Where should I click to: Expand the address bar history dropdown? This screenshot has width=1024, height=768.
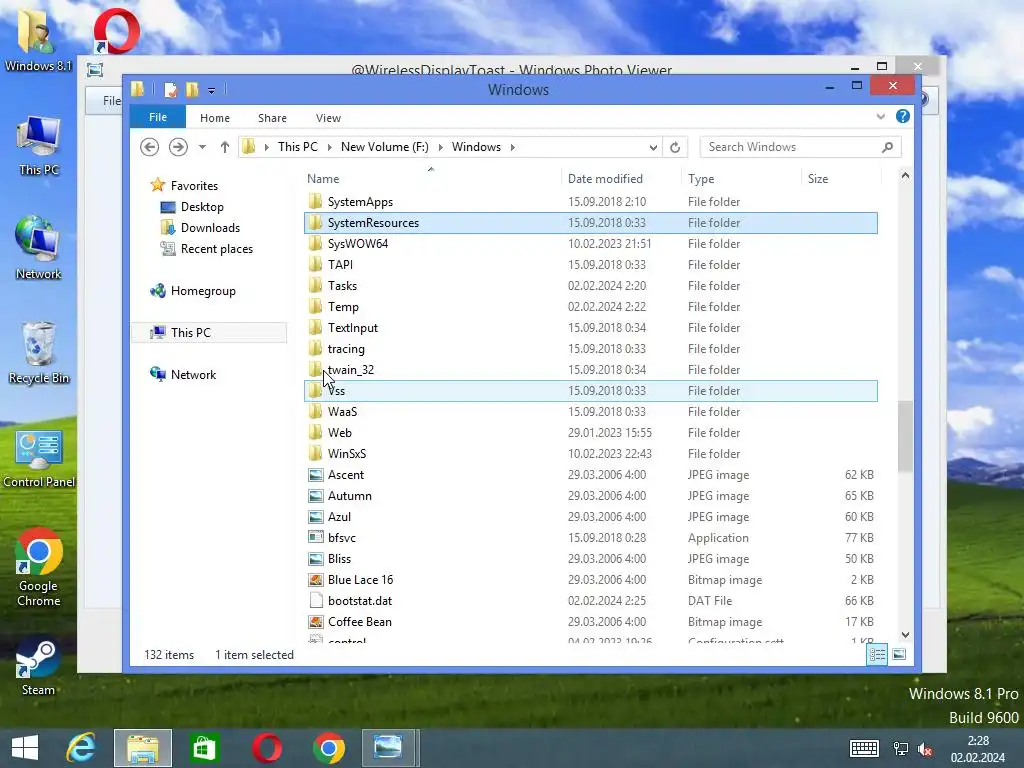point(653,148)
